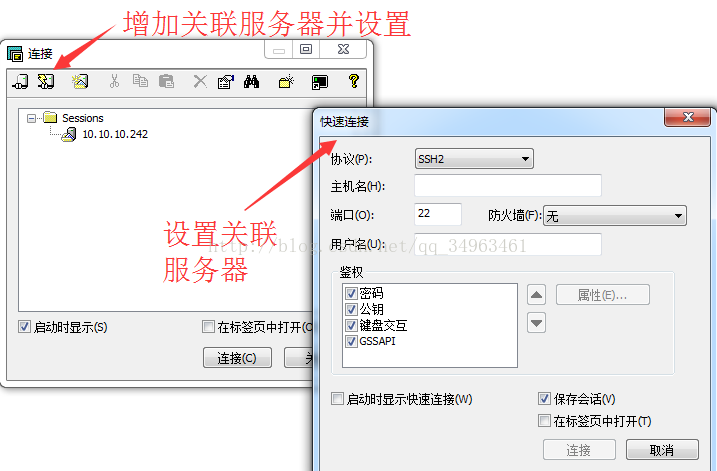The width and height of the screenshot is (717, 471).
Task: Toggle the GSSAPI authentication checkbox
Action: (351, 341)
